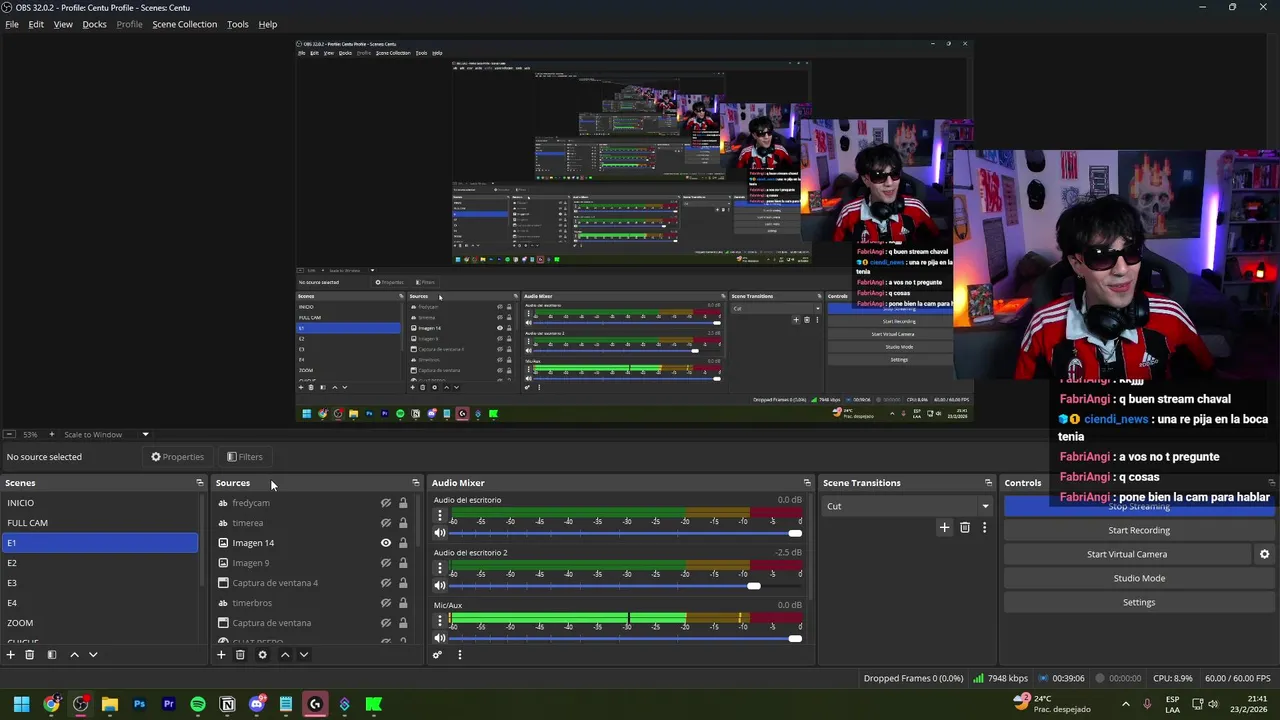This screenshot has height=720, width=1280.
Task: Open OBS Settings button
Action: 1139,602
